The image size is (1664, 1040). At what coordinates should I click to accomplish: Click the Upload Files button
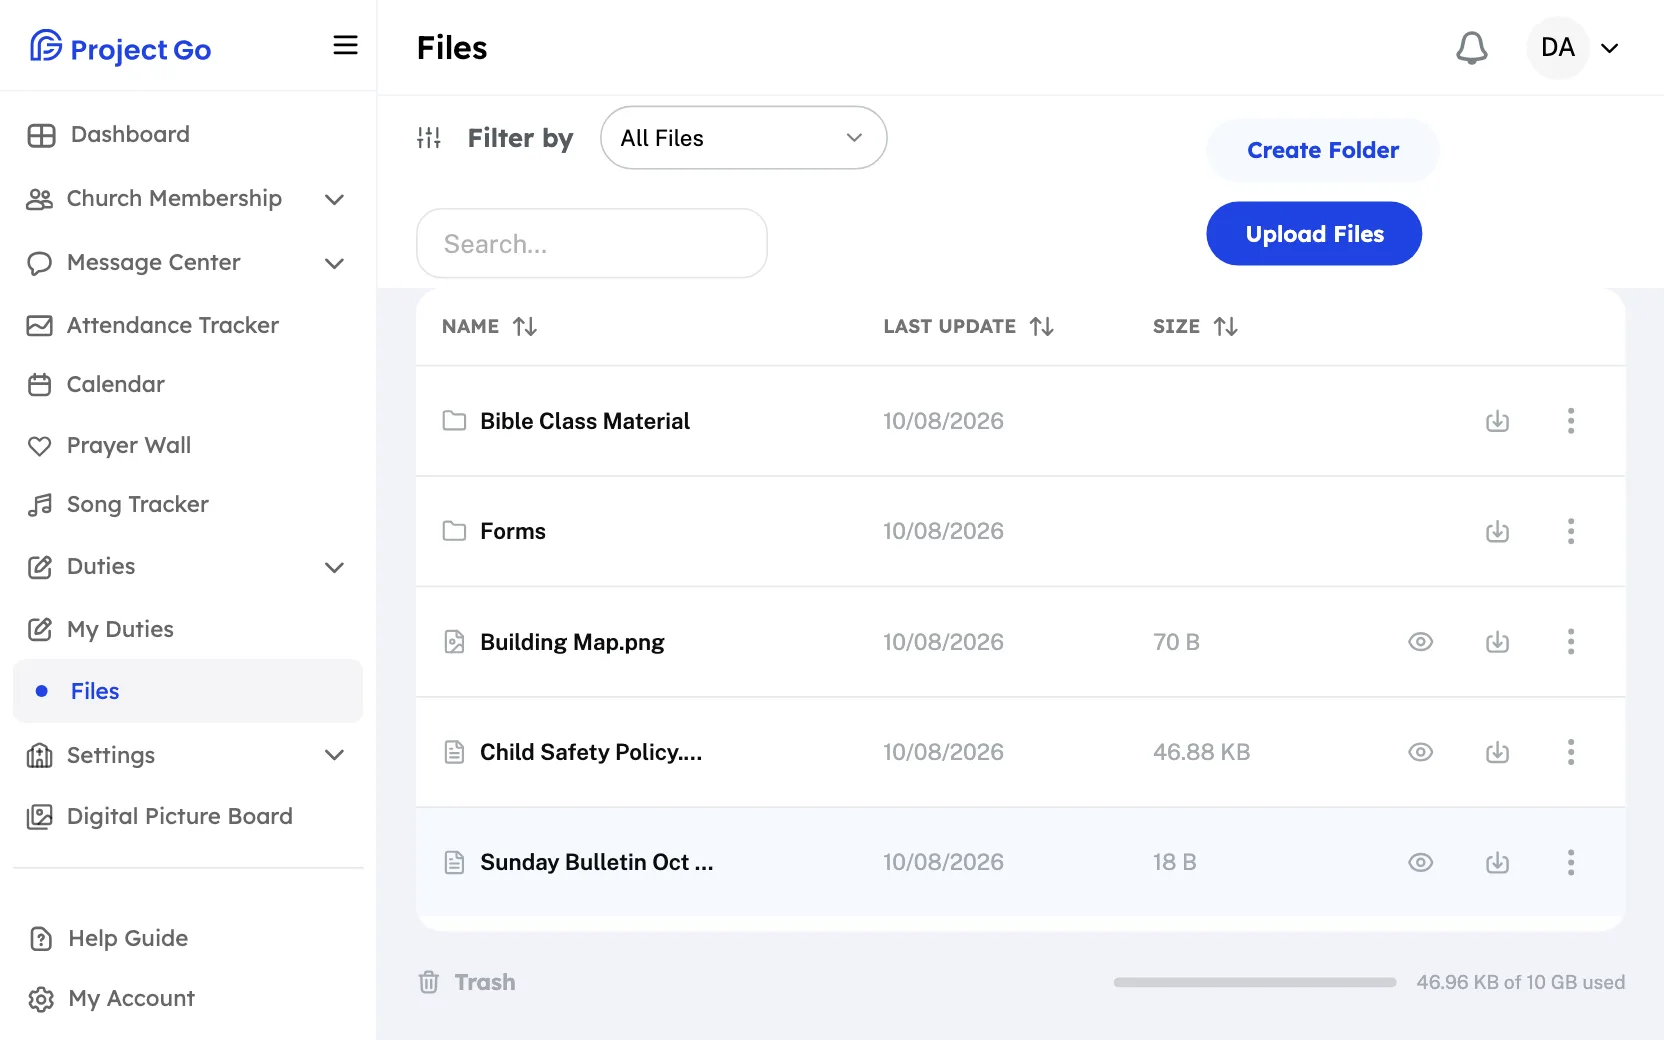pos(1314,234)
